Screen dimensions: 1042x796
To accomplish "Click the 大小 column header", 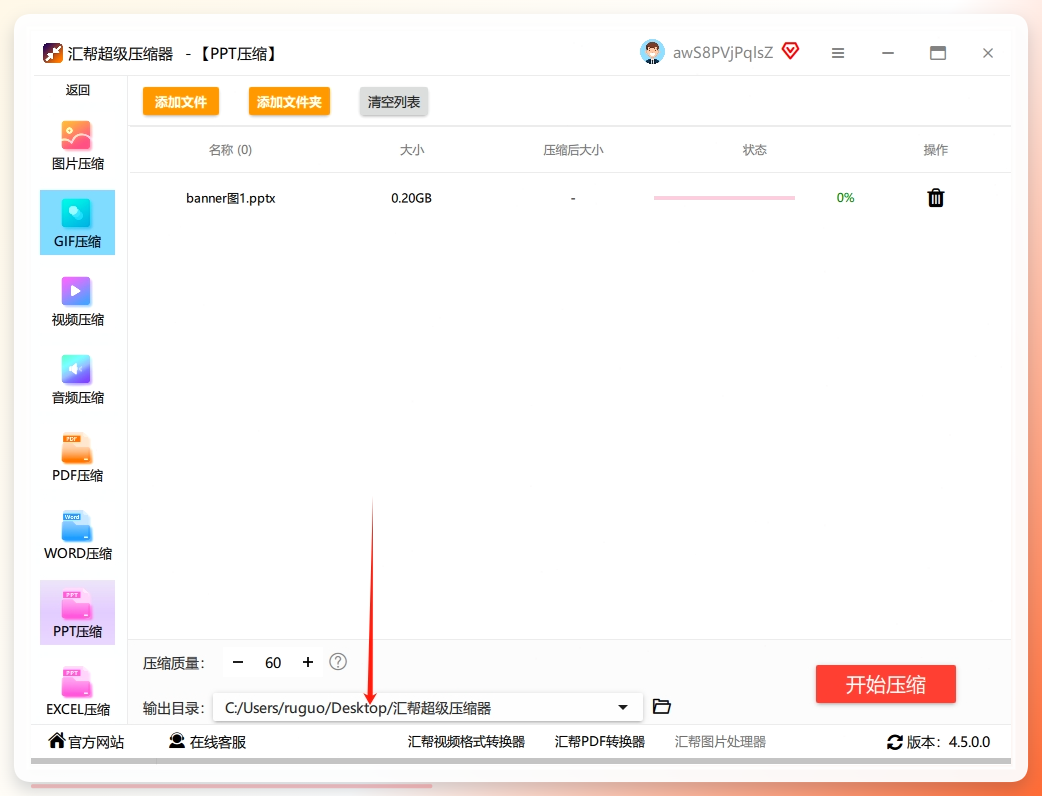I will [412, 150].
